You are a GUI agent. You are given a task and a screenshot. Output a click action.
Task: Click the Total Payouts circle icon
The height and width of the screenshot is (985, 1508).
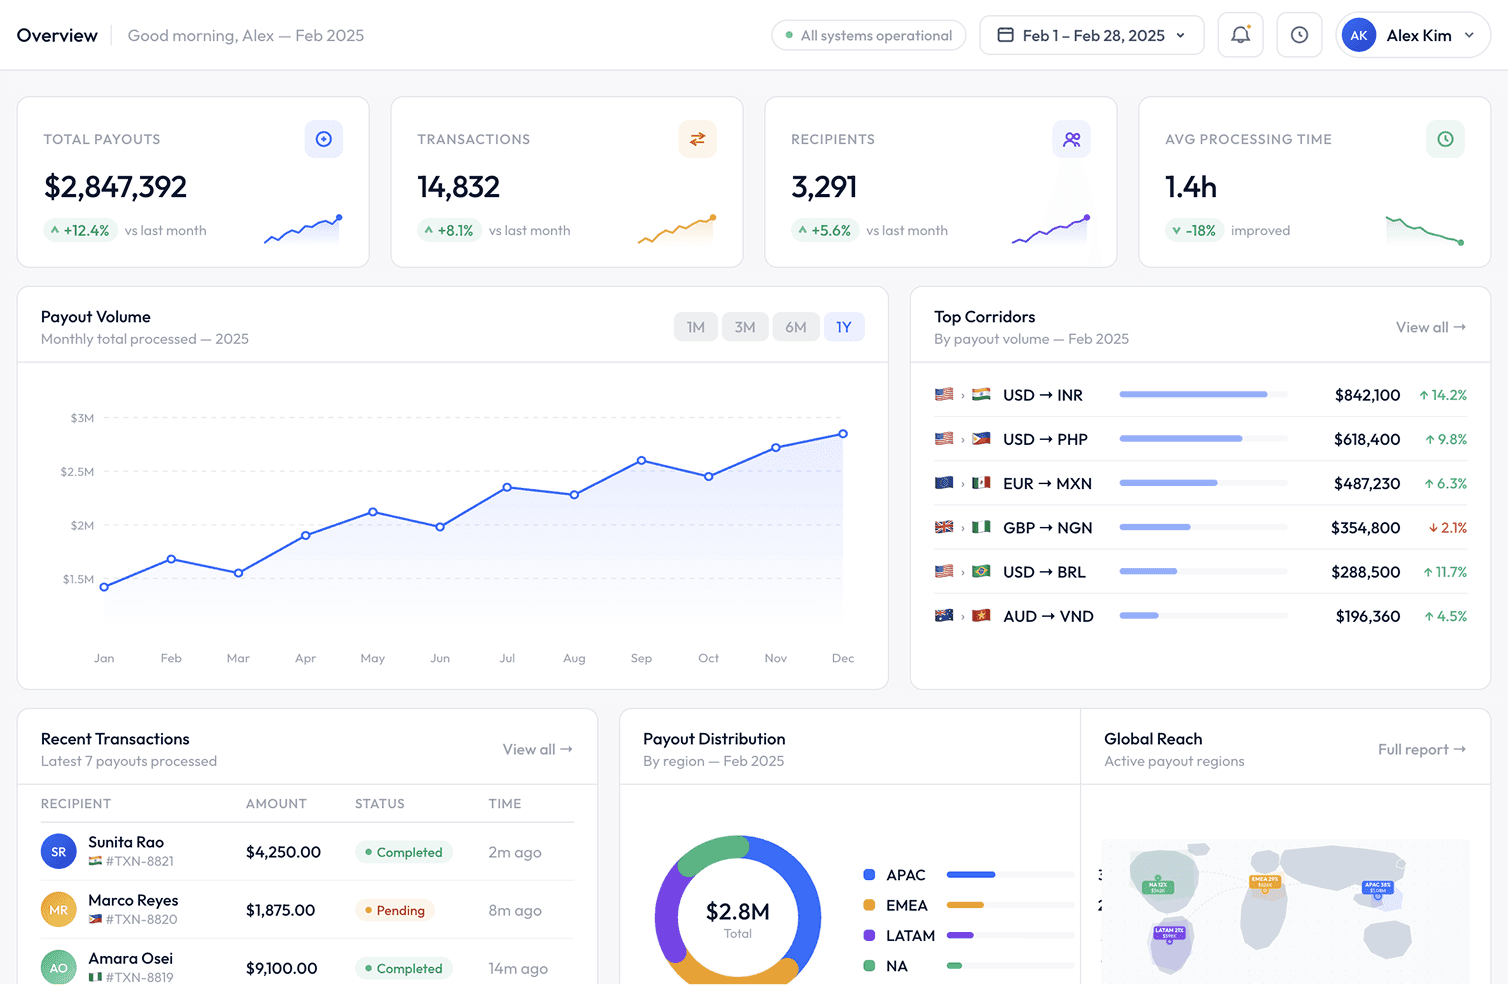coord(323,139)
